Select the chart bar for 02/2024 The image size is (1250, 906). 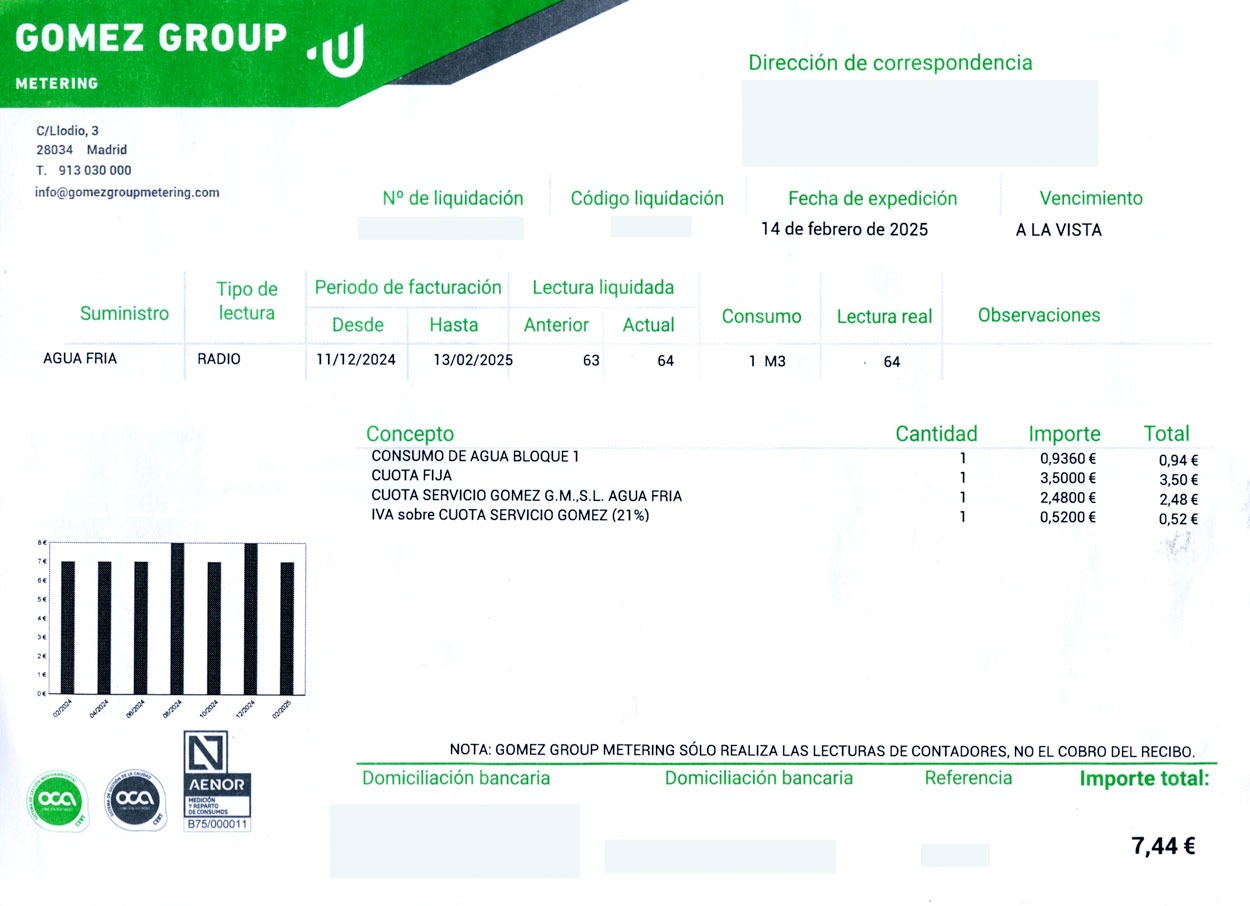coord(68,627)
